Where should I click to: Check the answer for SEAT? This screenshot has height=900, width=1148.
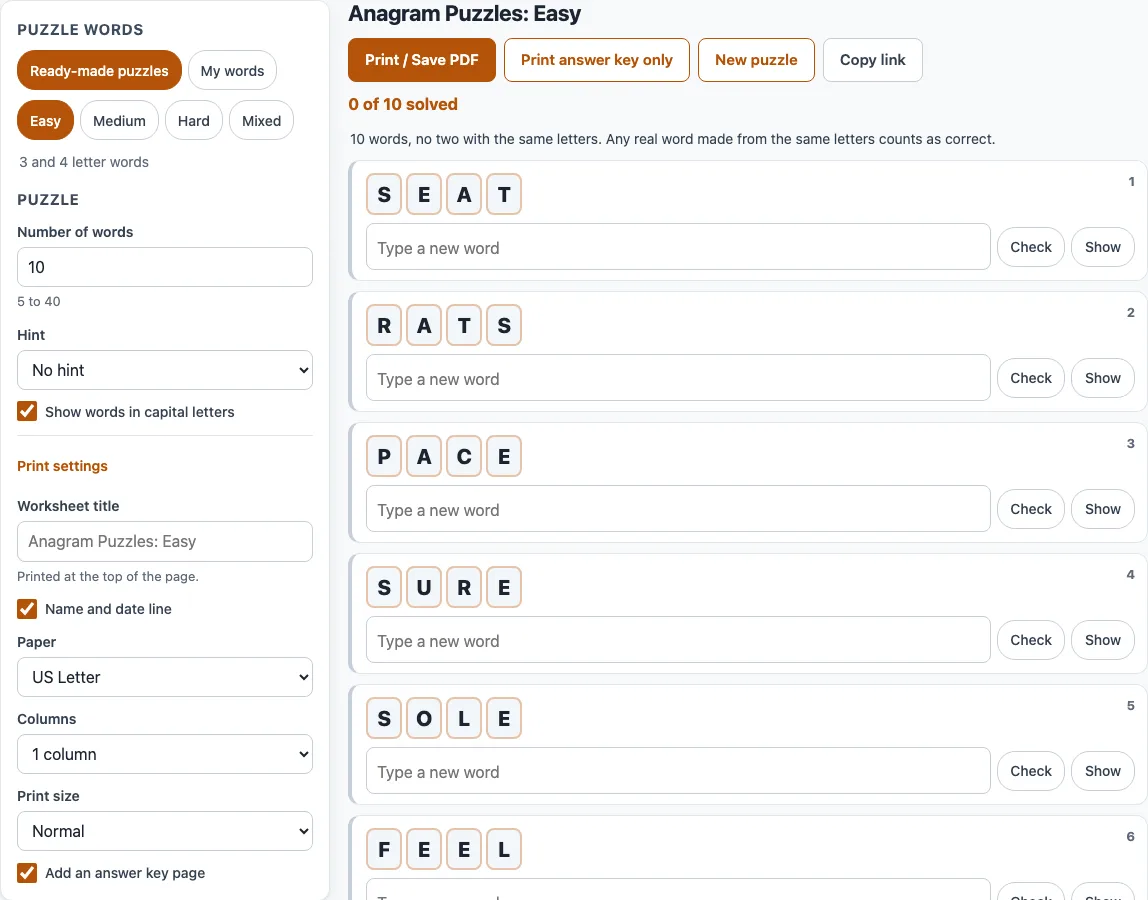1031,247
